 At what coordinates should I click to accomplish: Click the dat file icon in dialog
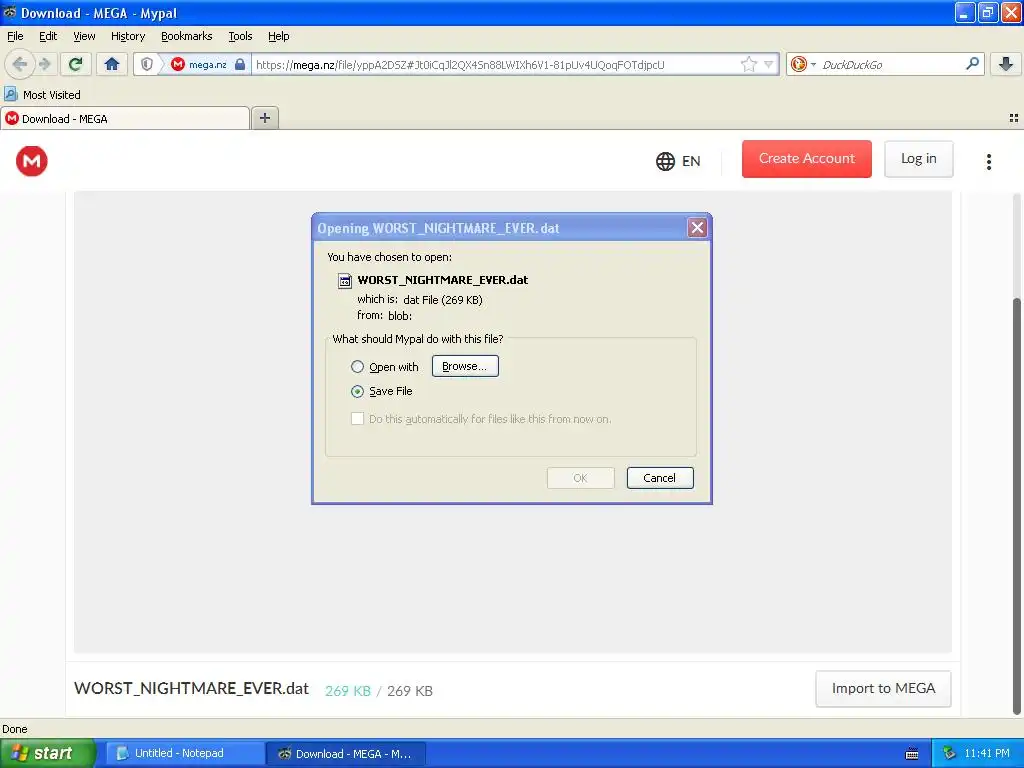coord(344,281)
